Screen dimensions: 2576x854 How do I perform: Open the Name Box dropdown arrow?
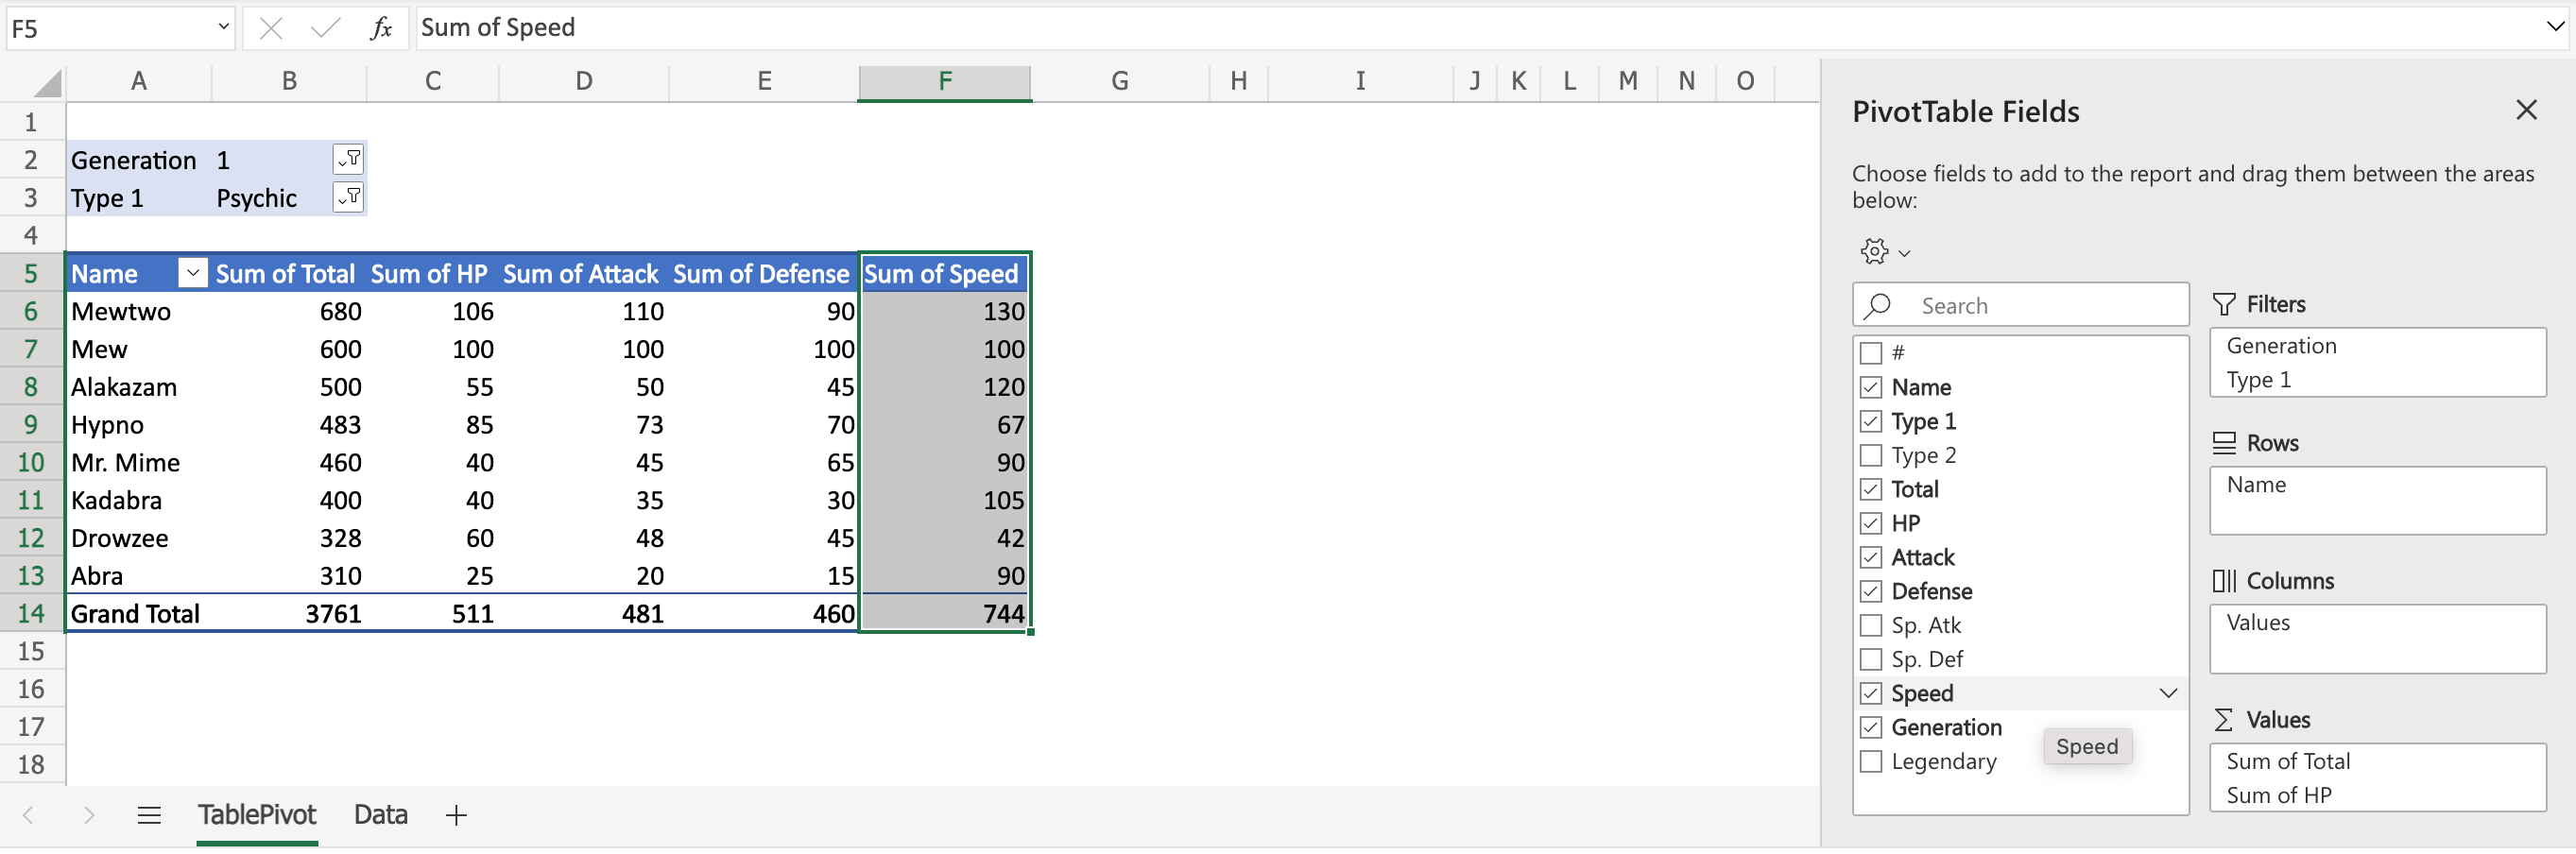pos(222,27)
